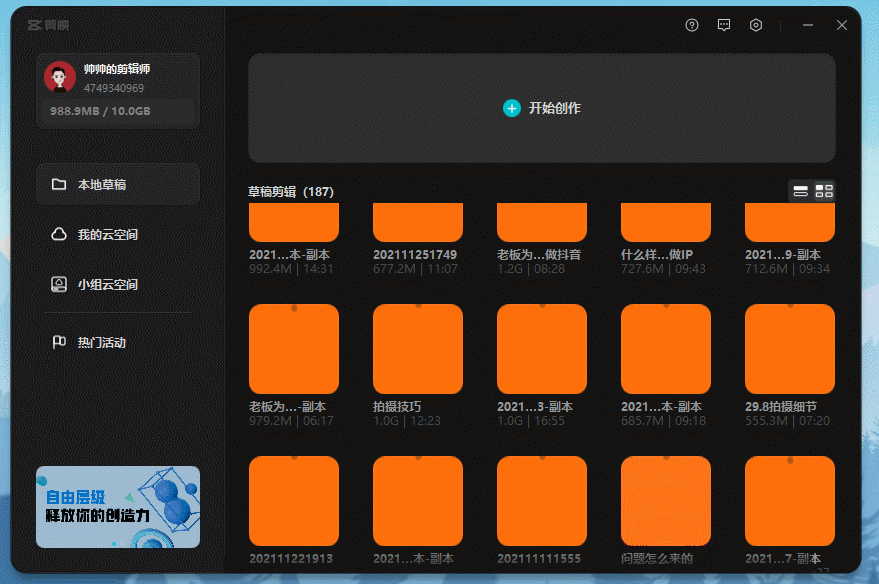Image resolution: width=879 pixels, height=584 pixels.
Task: Click the plus icon beside 开始创作
Action: tap(511, 108)
